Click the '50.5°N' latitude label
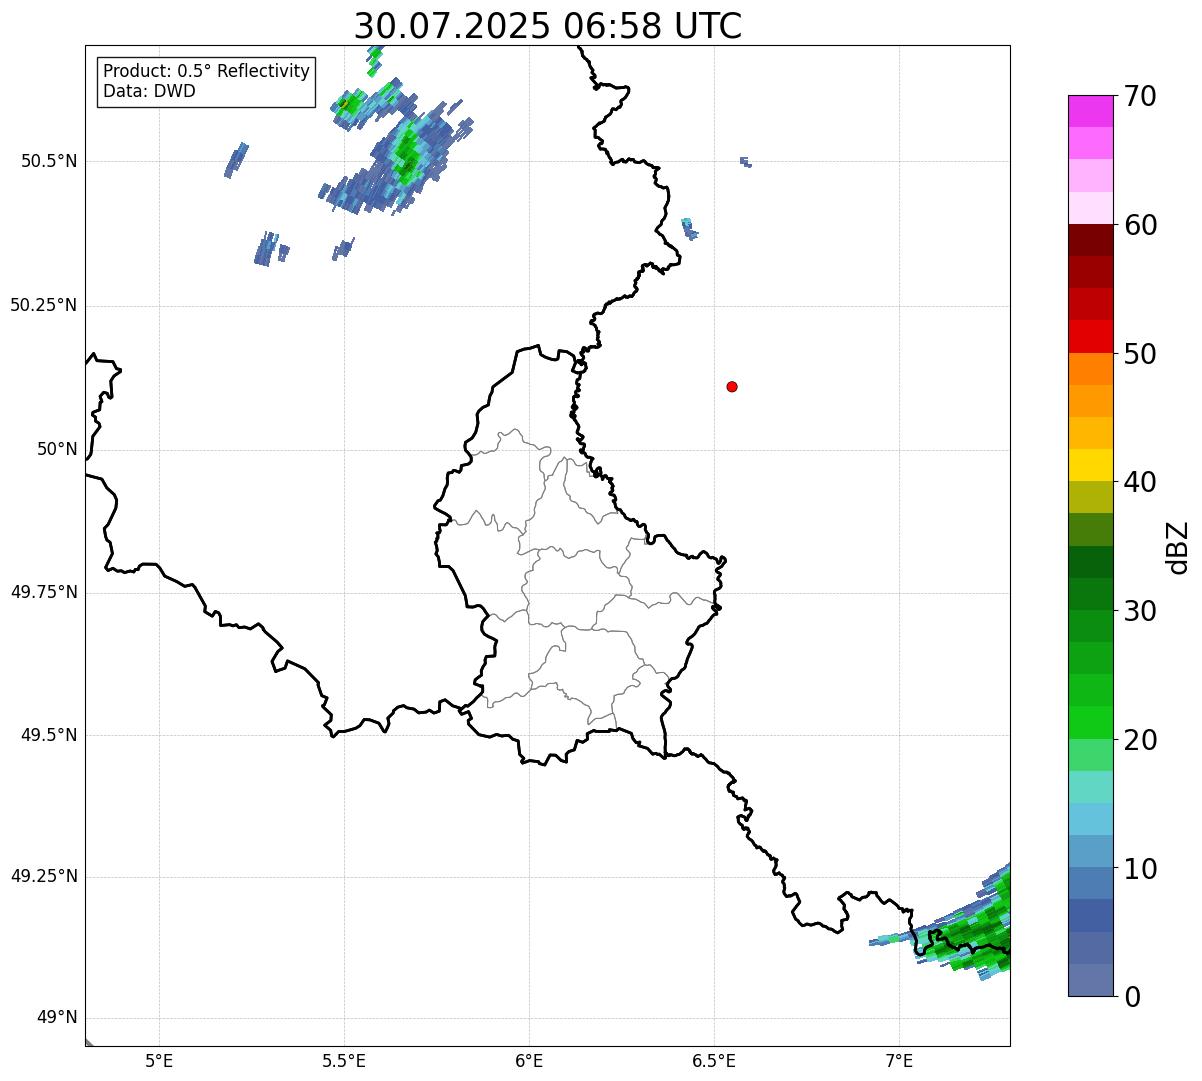Image resolution: width=1202 pixels, height=1081 pixels. click(49, 162)
